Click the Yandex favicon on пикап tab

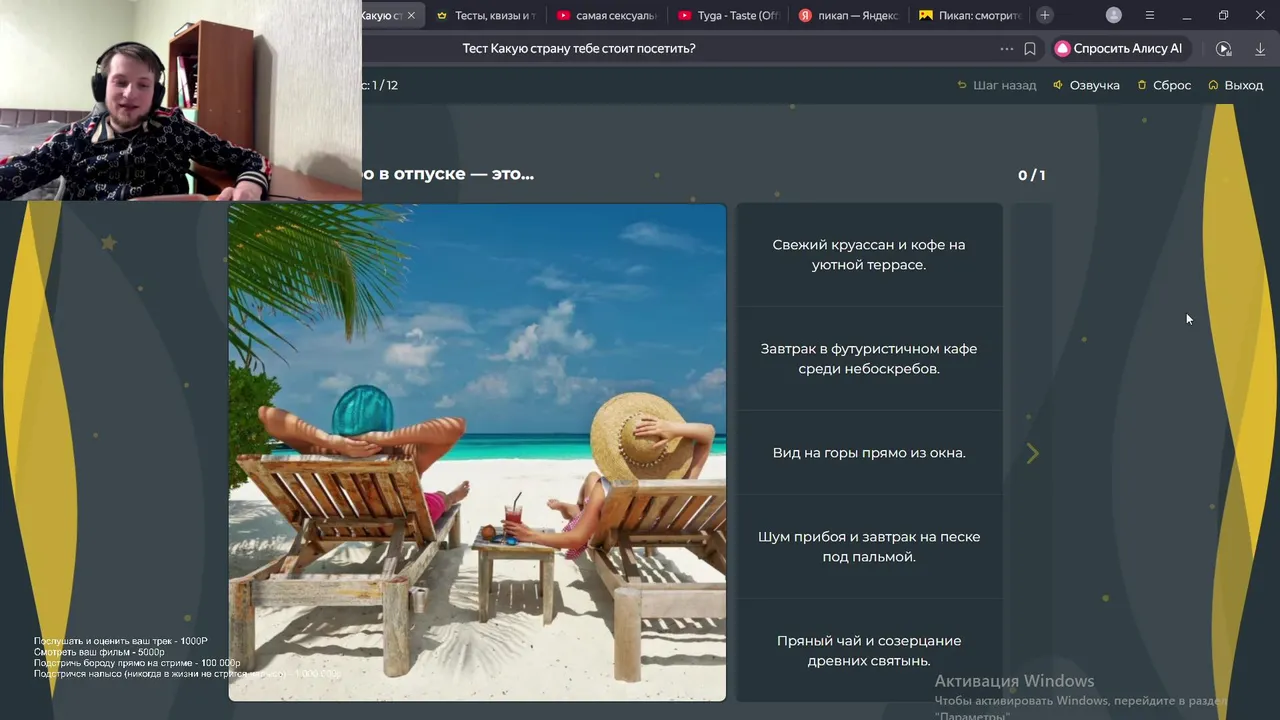point(805,16)
